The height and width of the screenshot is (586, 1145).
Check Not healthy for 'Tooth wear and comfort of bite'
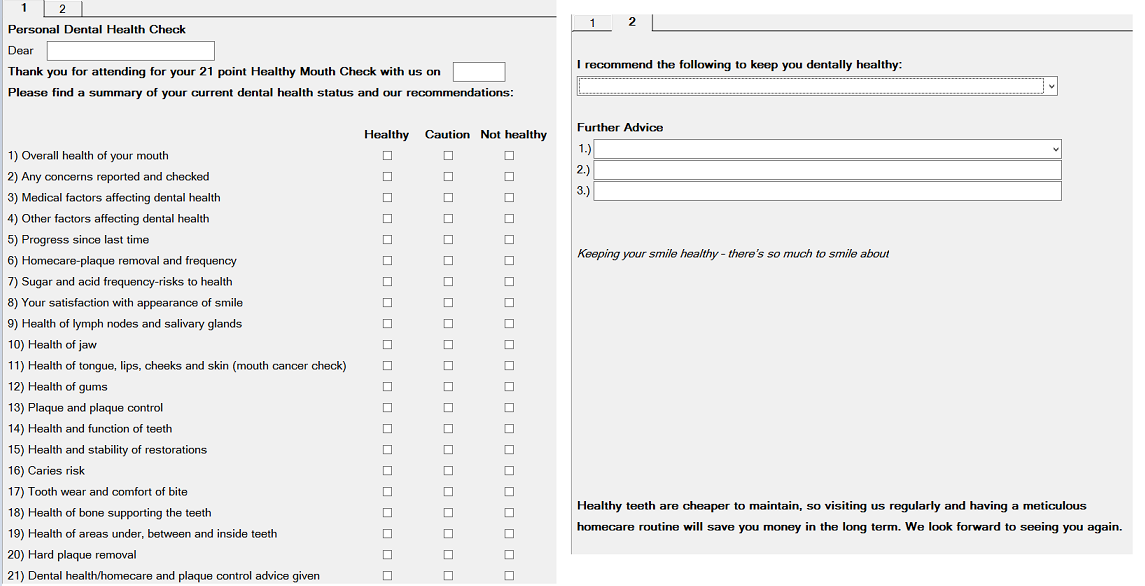click(508, 491)
